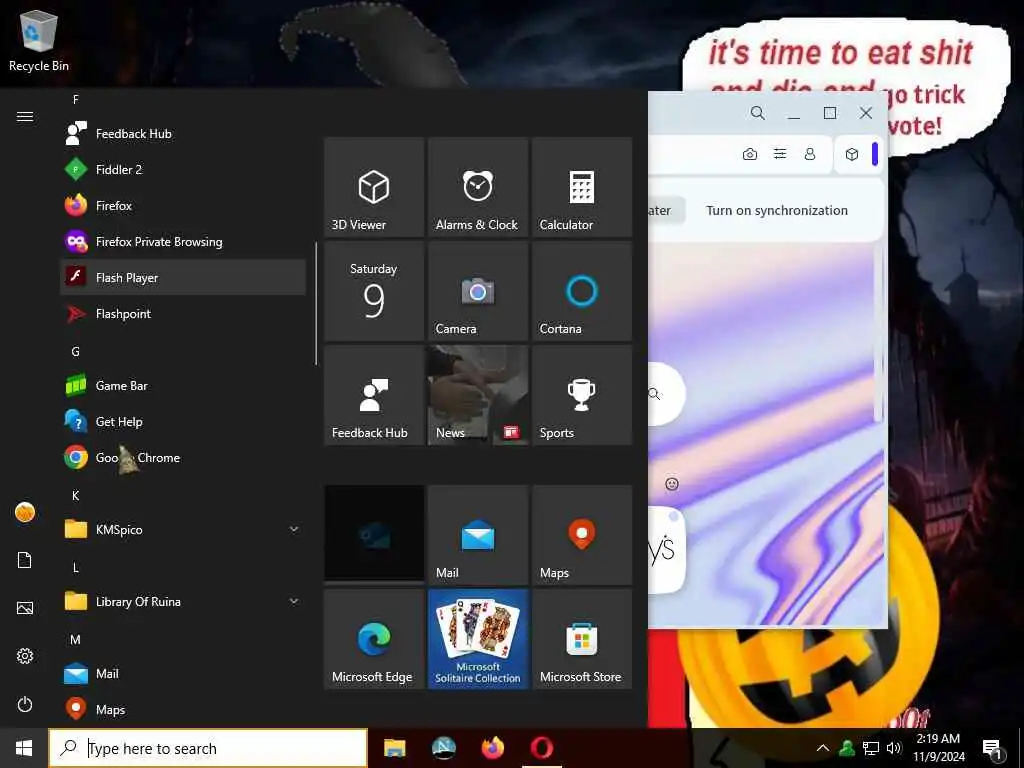
Task: Open Power options in Start menu
Action: tap(25, 705)
